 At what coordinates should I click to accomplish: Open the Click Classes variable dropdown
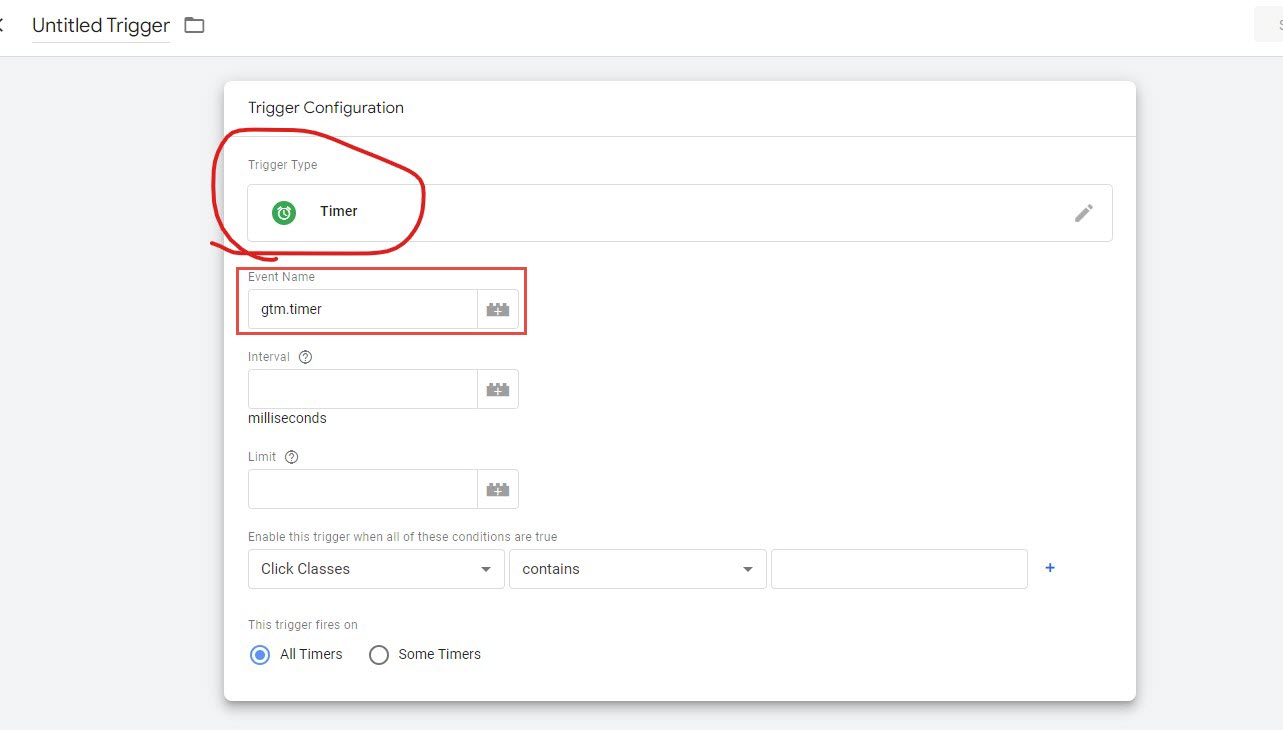point(376,569)
